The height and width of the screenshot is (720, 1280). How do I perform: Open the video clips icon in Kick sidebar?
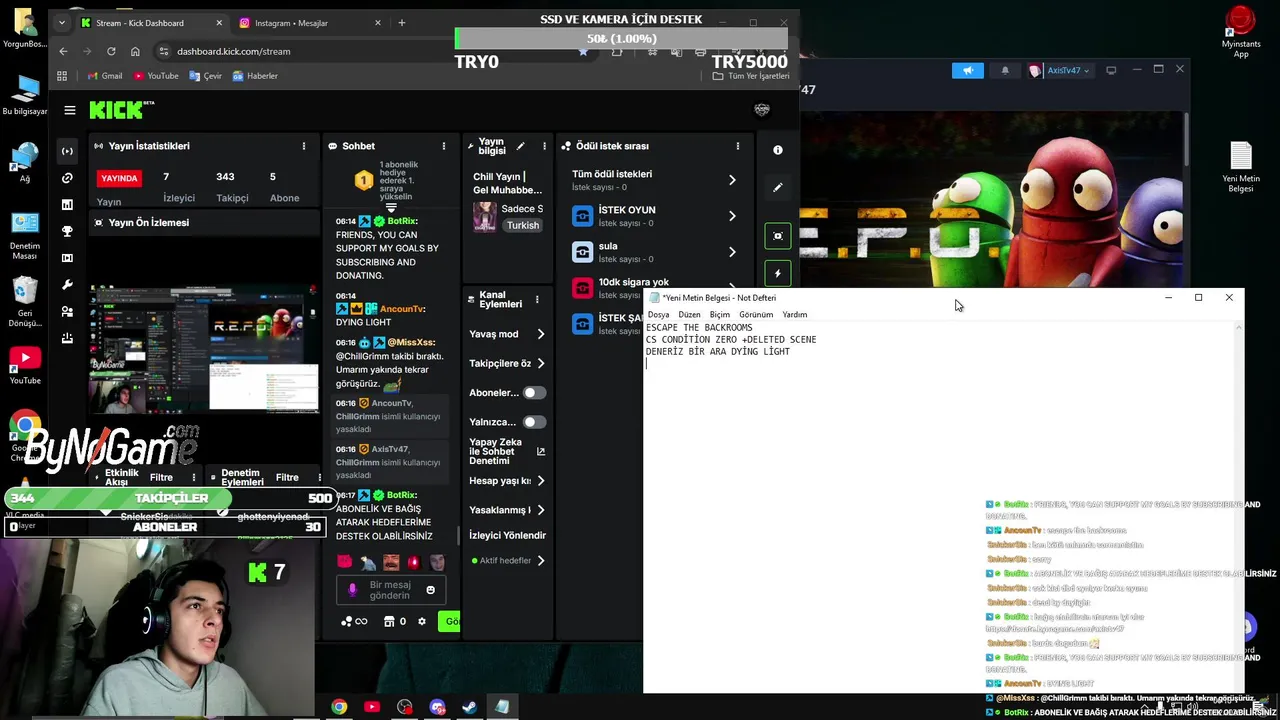click(67, 258)
